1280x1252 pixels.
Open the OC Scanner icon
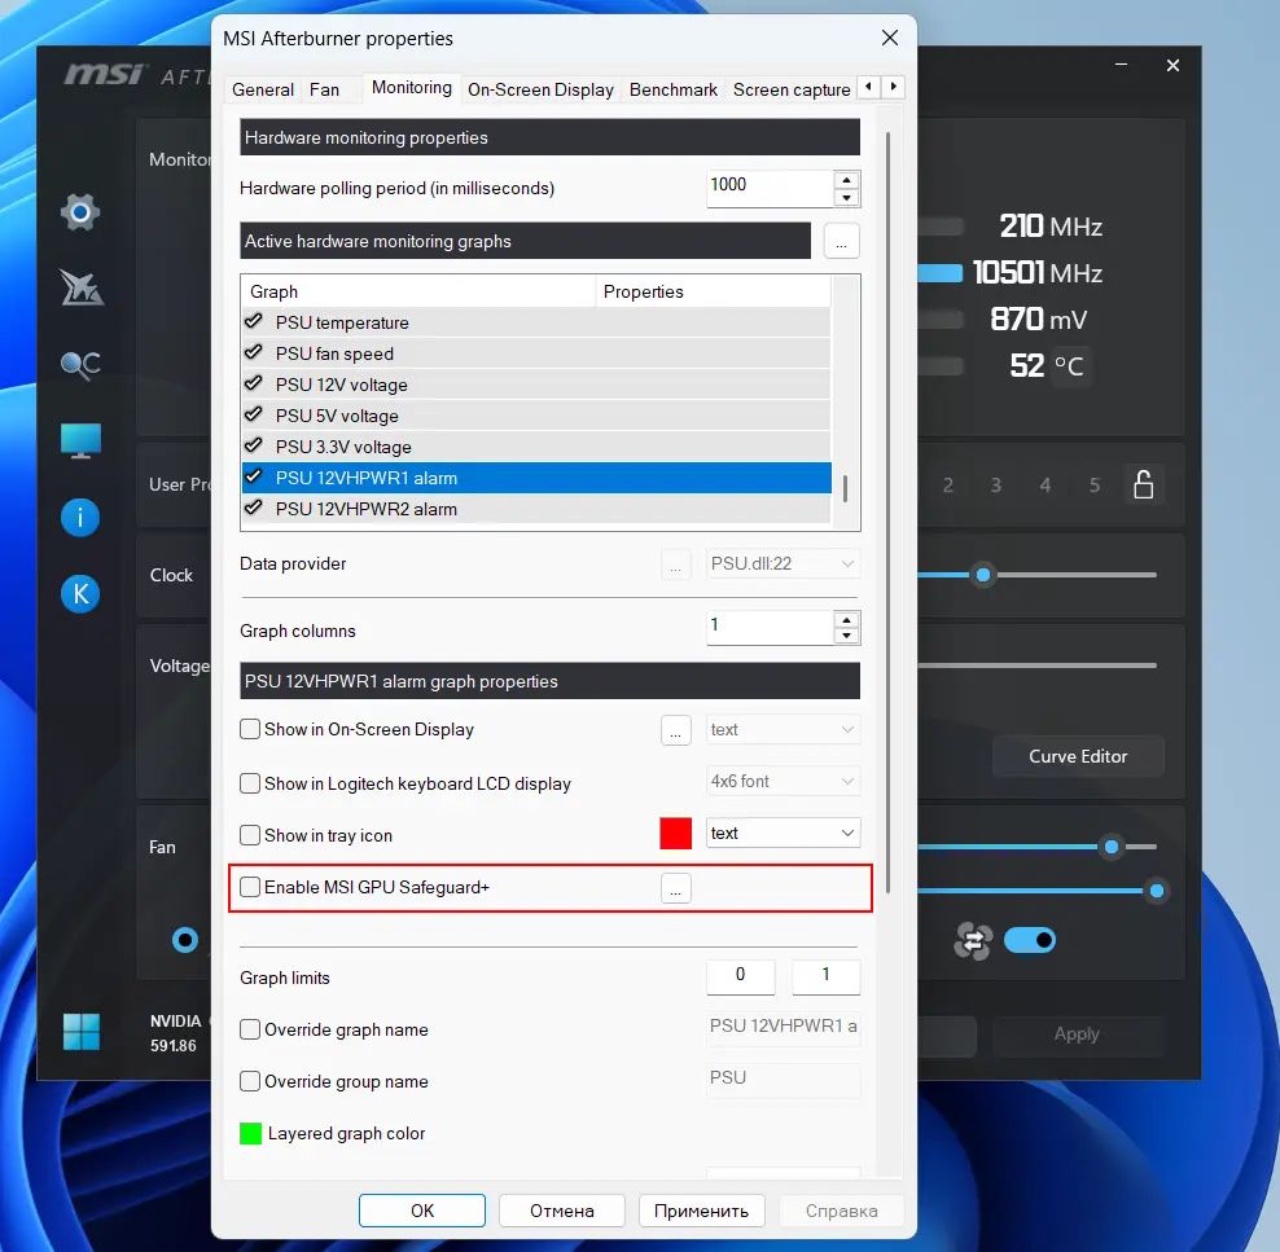coord(80,365)
